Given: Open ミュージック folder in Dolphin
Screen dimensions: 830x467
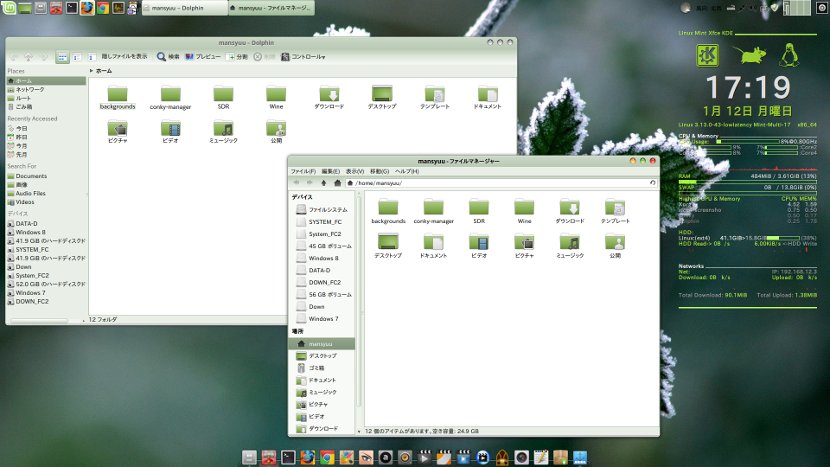Looking at the screenshot, I should [223, 132].
